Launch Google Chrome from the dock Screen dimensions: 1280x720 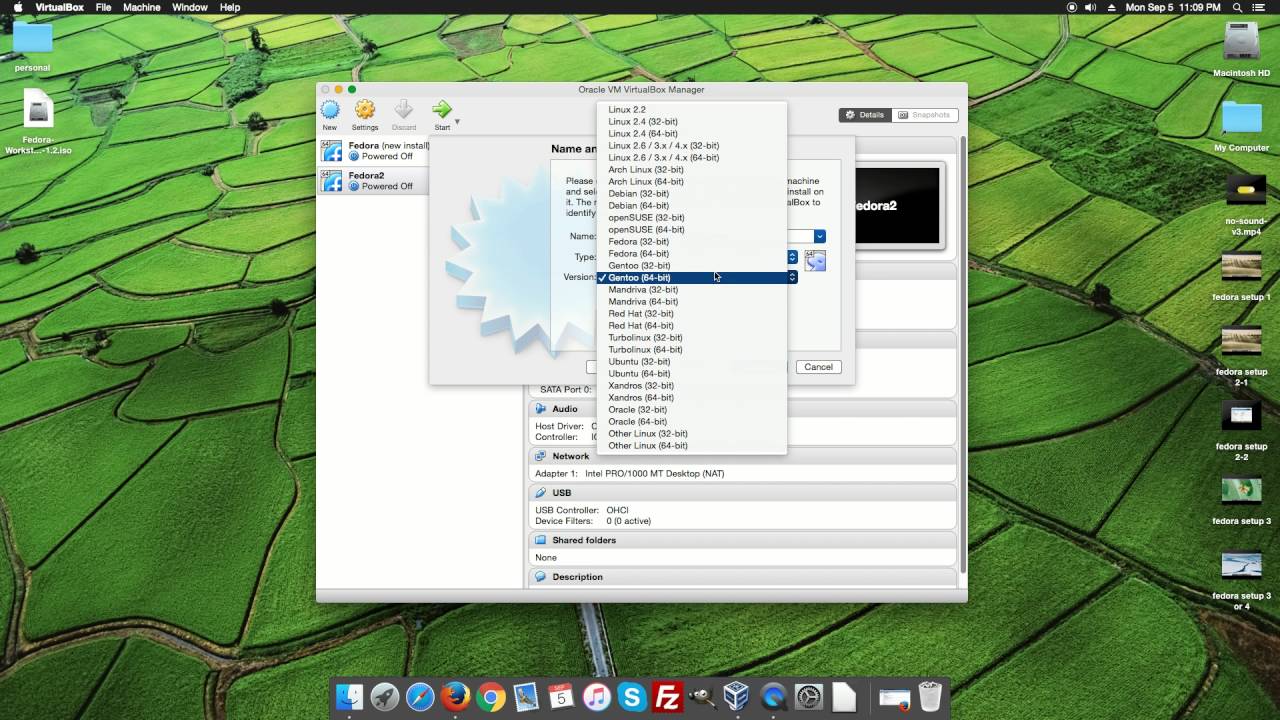pos(490,696)
